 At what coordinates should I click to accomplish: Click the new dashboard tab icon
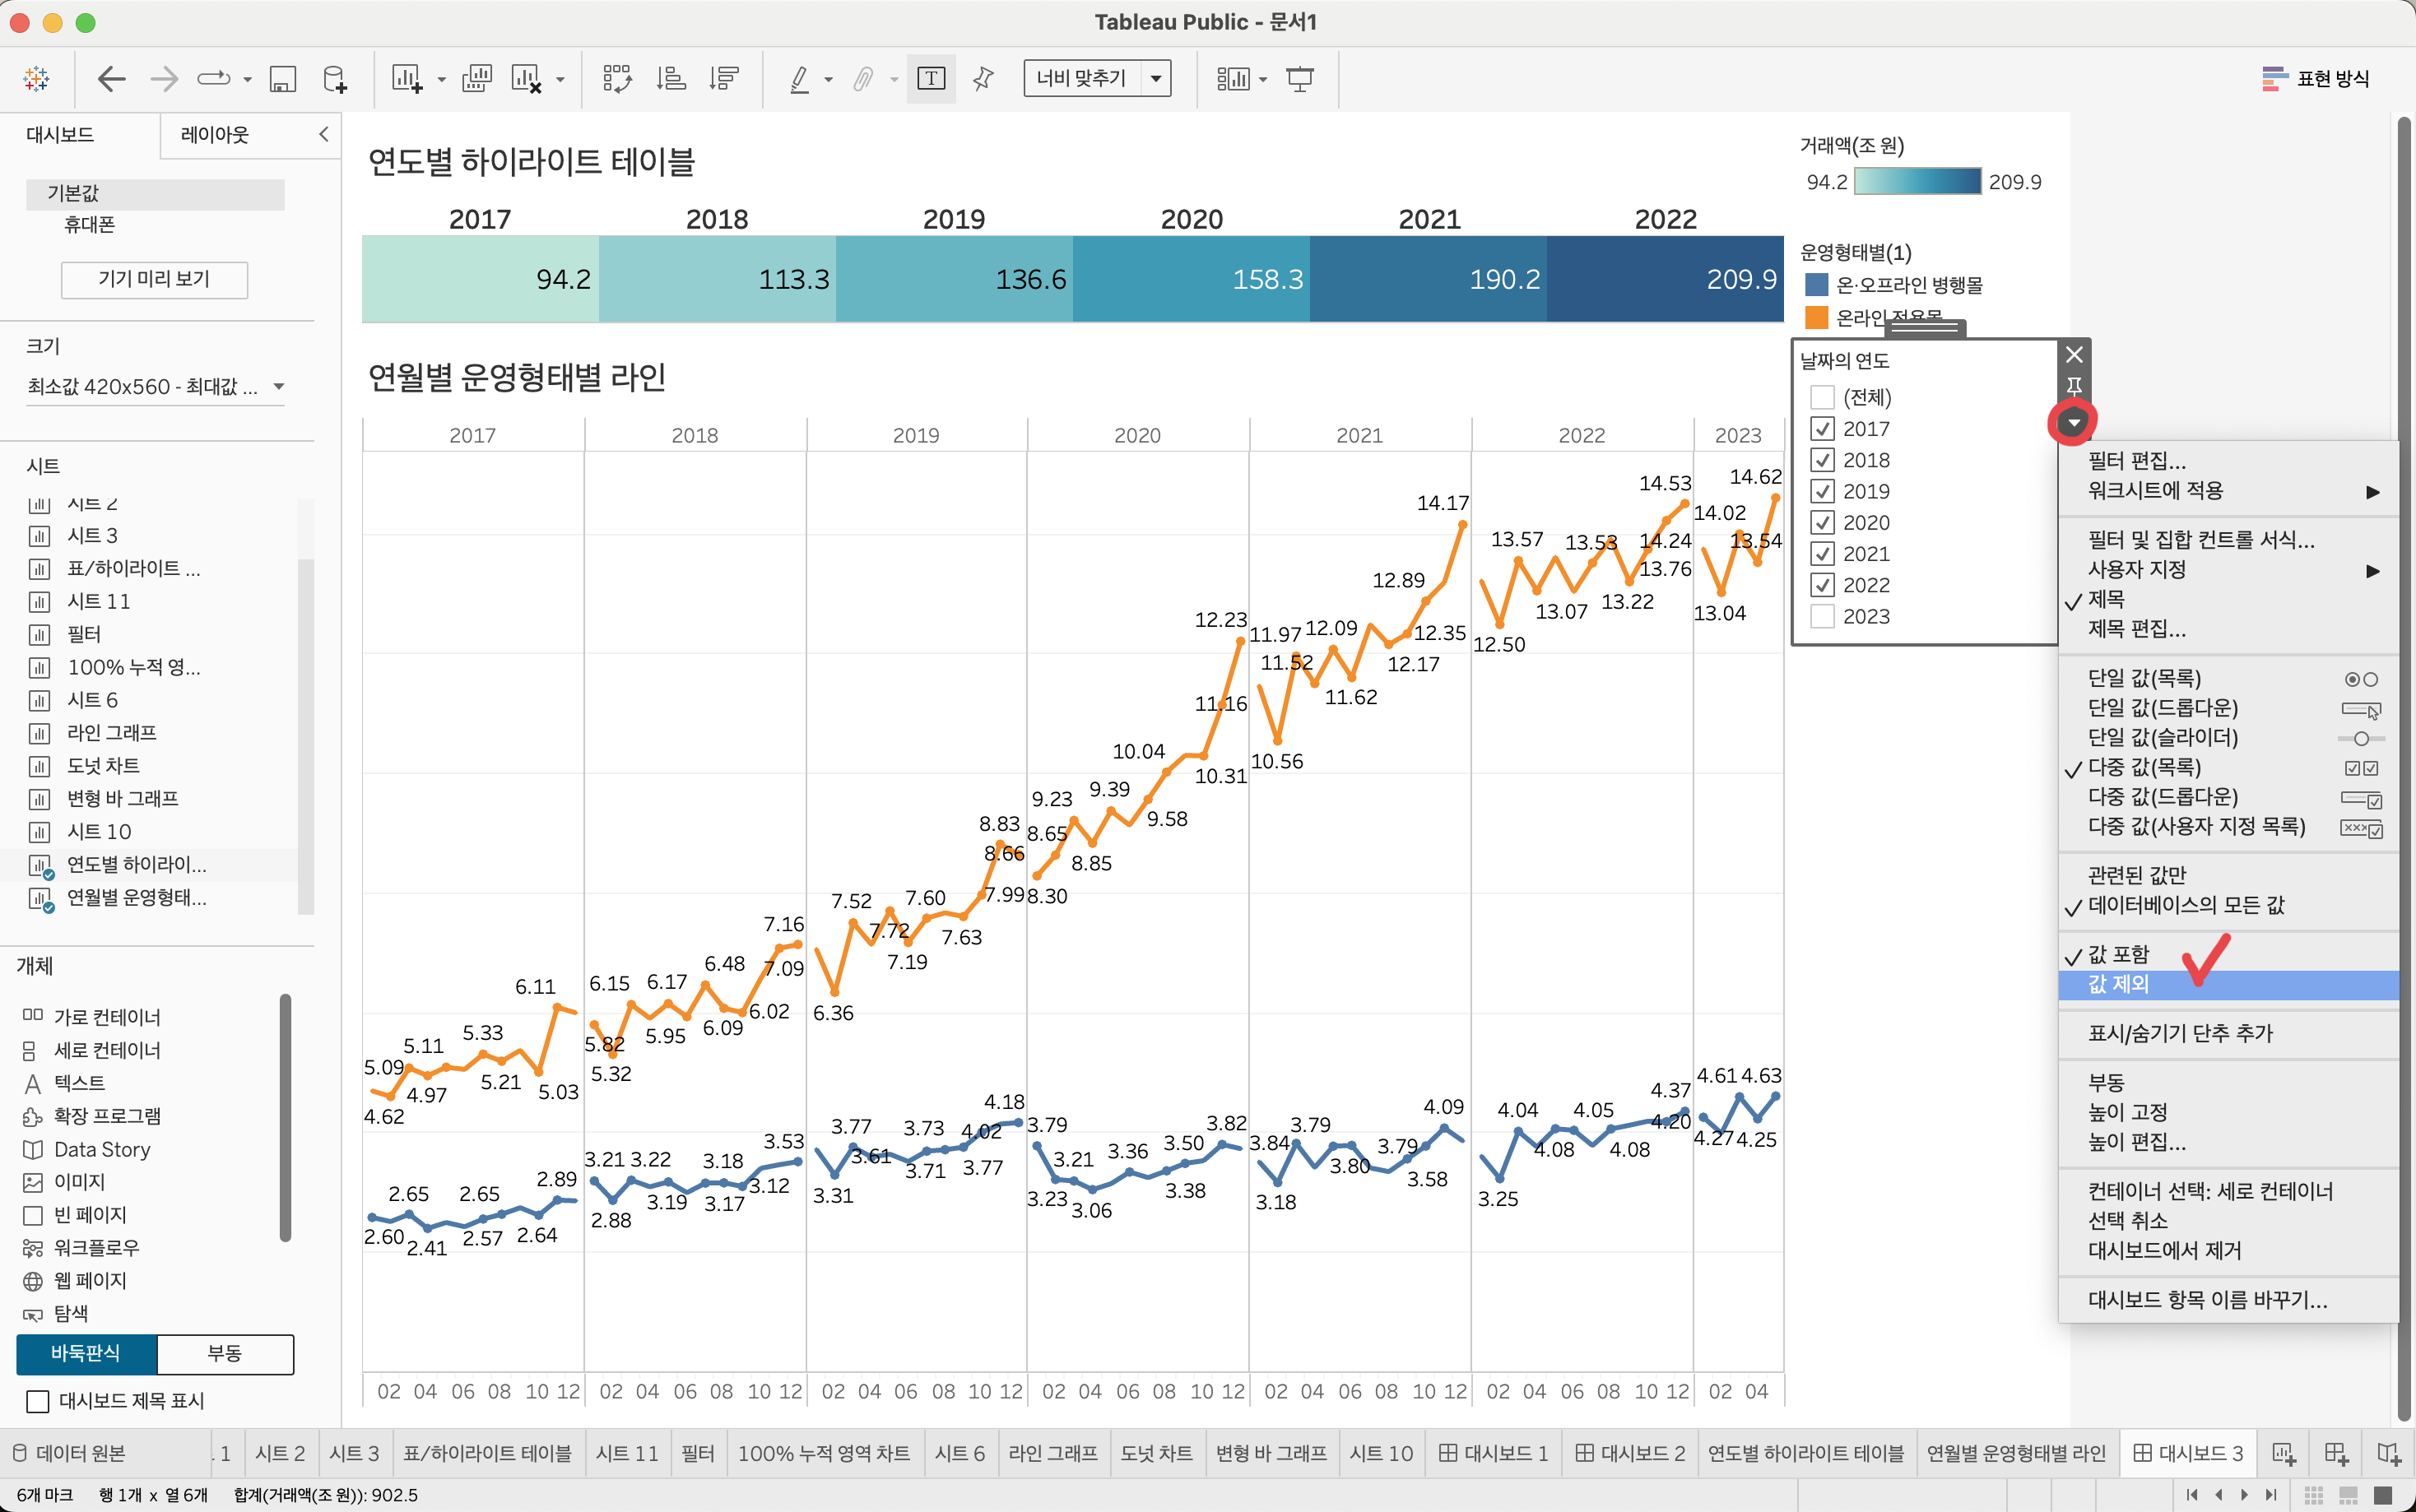2336,1453
